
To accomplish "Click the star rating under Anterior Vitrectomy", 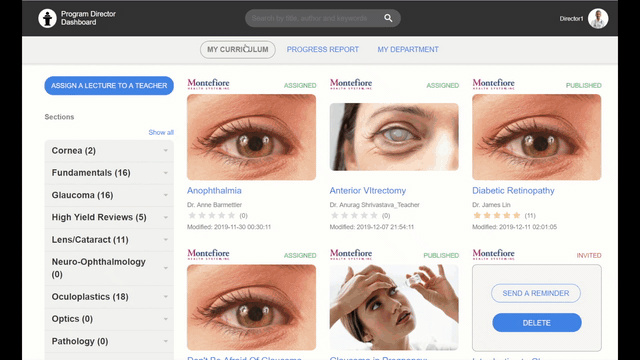I will click(x=354, y=216).
